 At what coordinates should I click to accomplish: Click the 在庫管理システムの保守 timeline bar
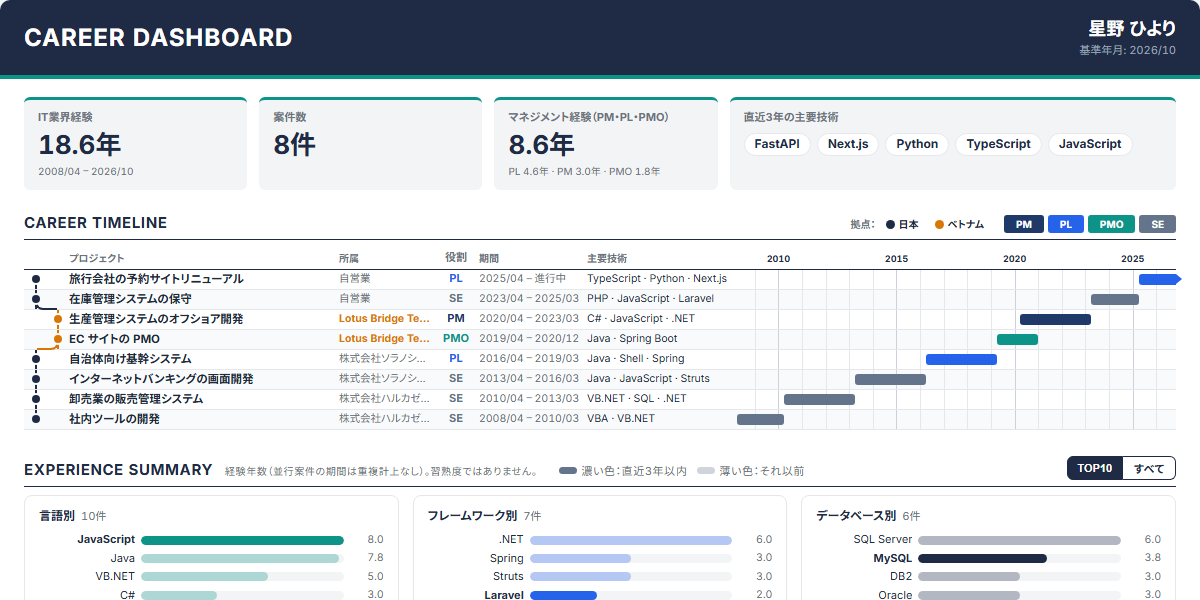click(x=1114, y=299)
